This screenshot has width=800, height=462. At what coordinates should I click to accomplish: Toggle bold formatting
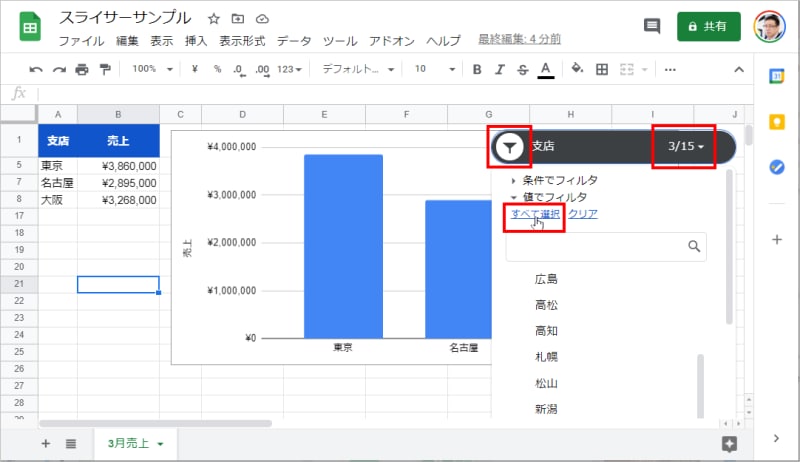[477, 69]
